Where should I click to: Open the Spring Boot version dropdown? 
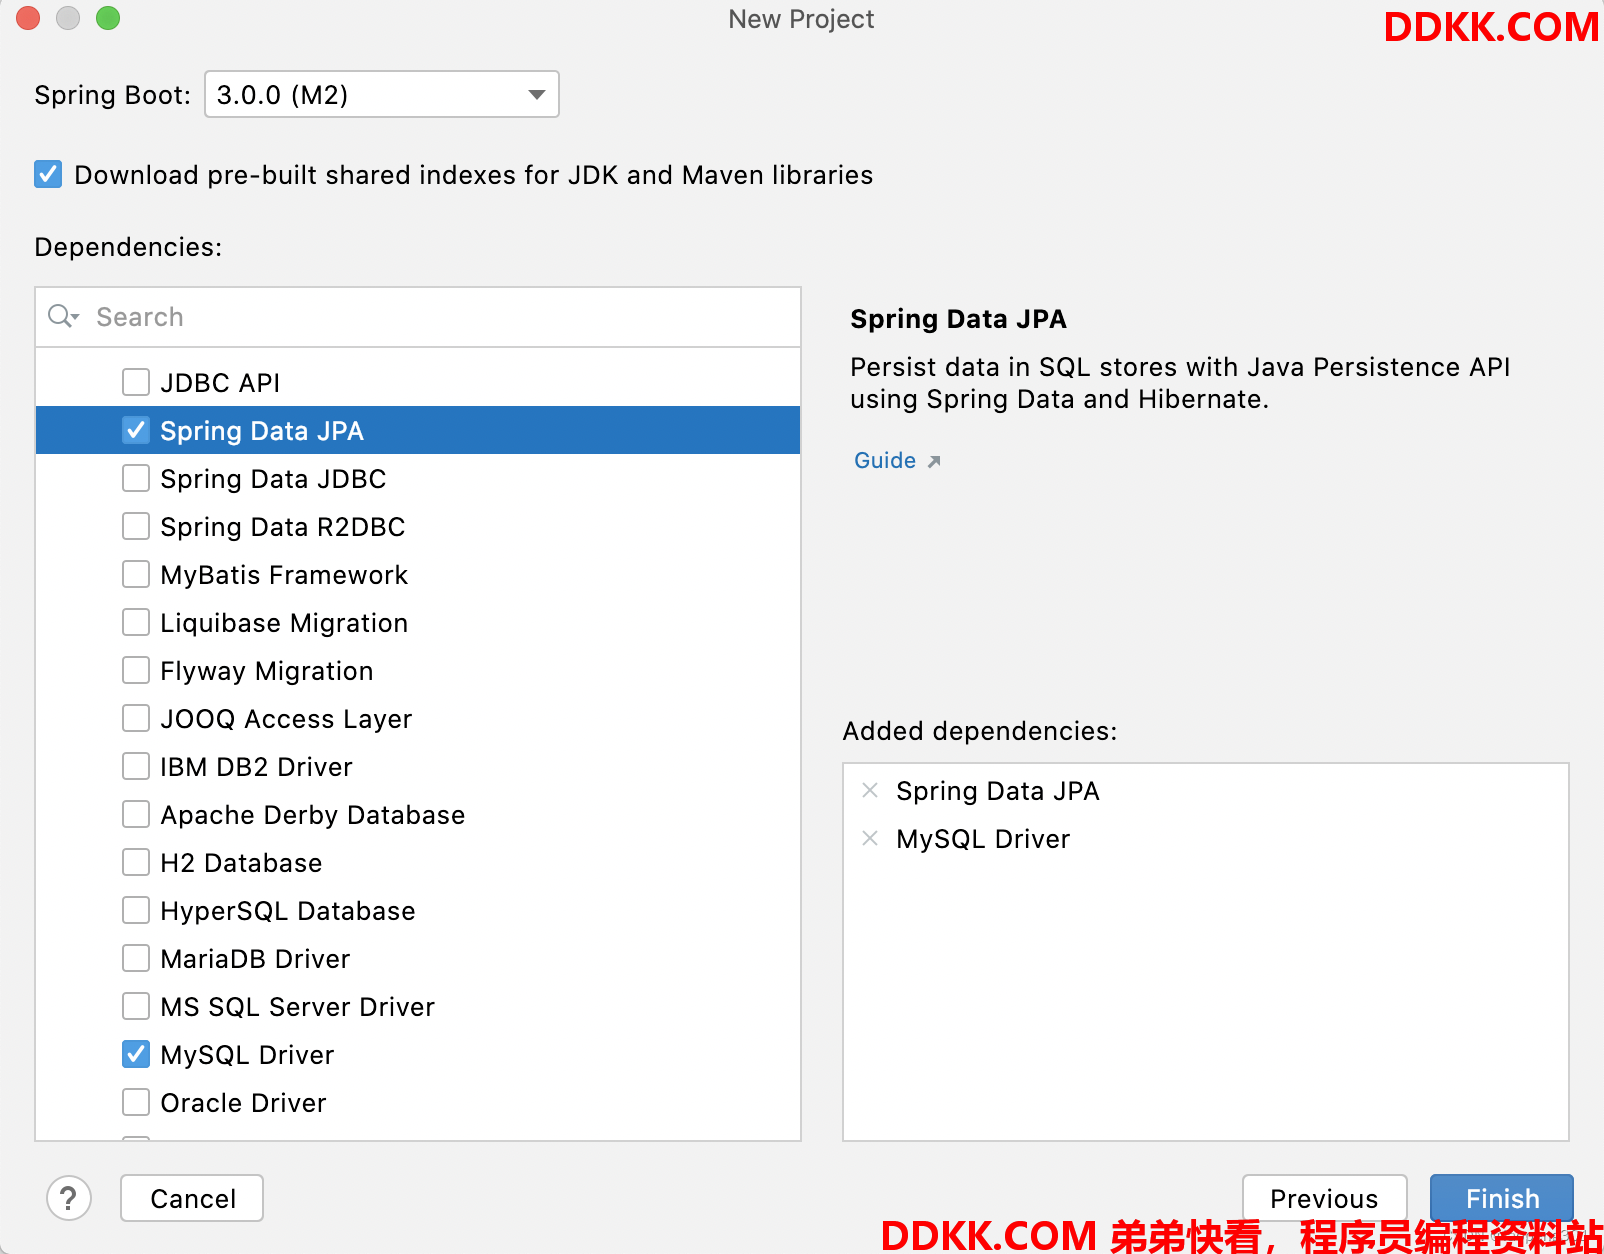pos(381,94)
